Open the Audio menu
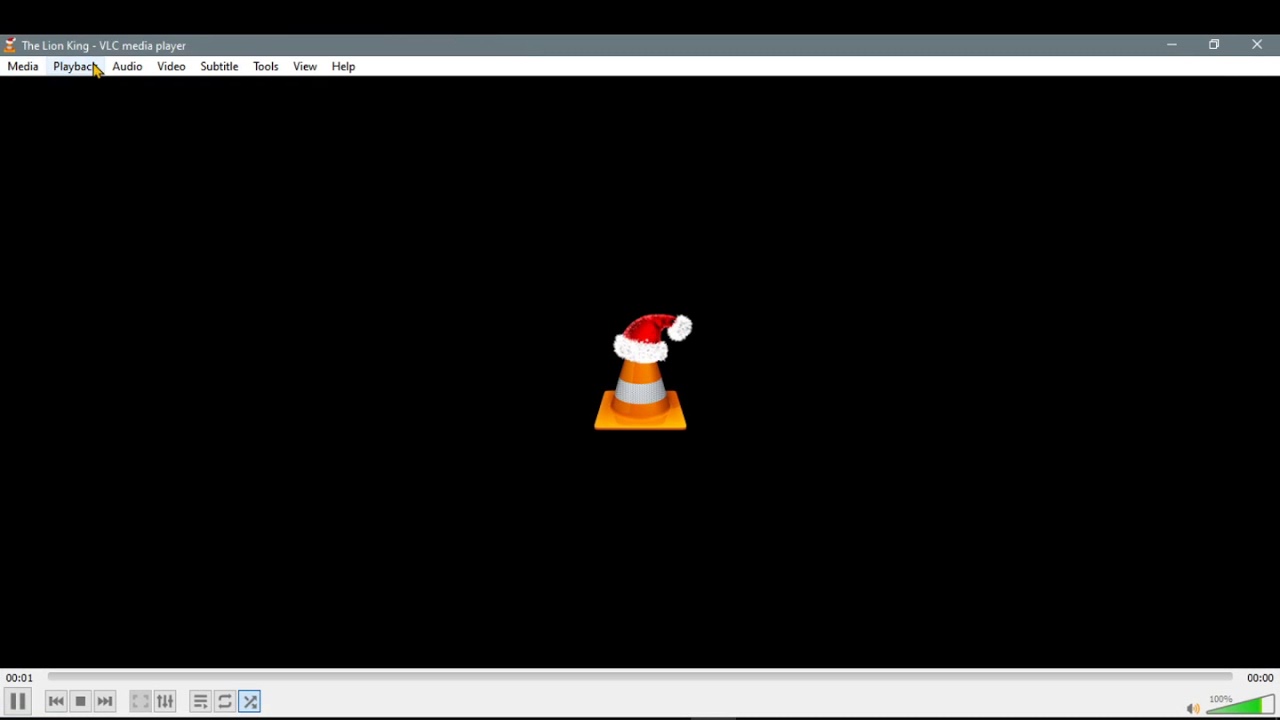This screenshot has height=720, width=1280. (x=127, y=67)
